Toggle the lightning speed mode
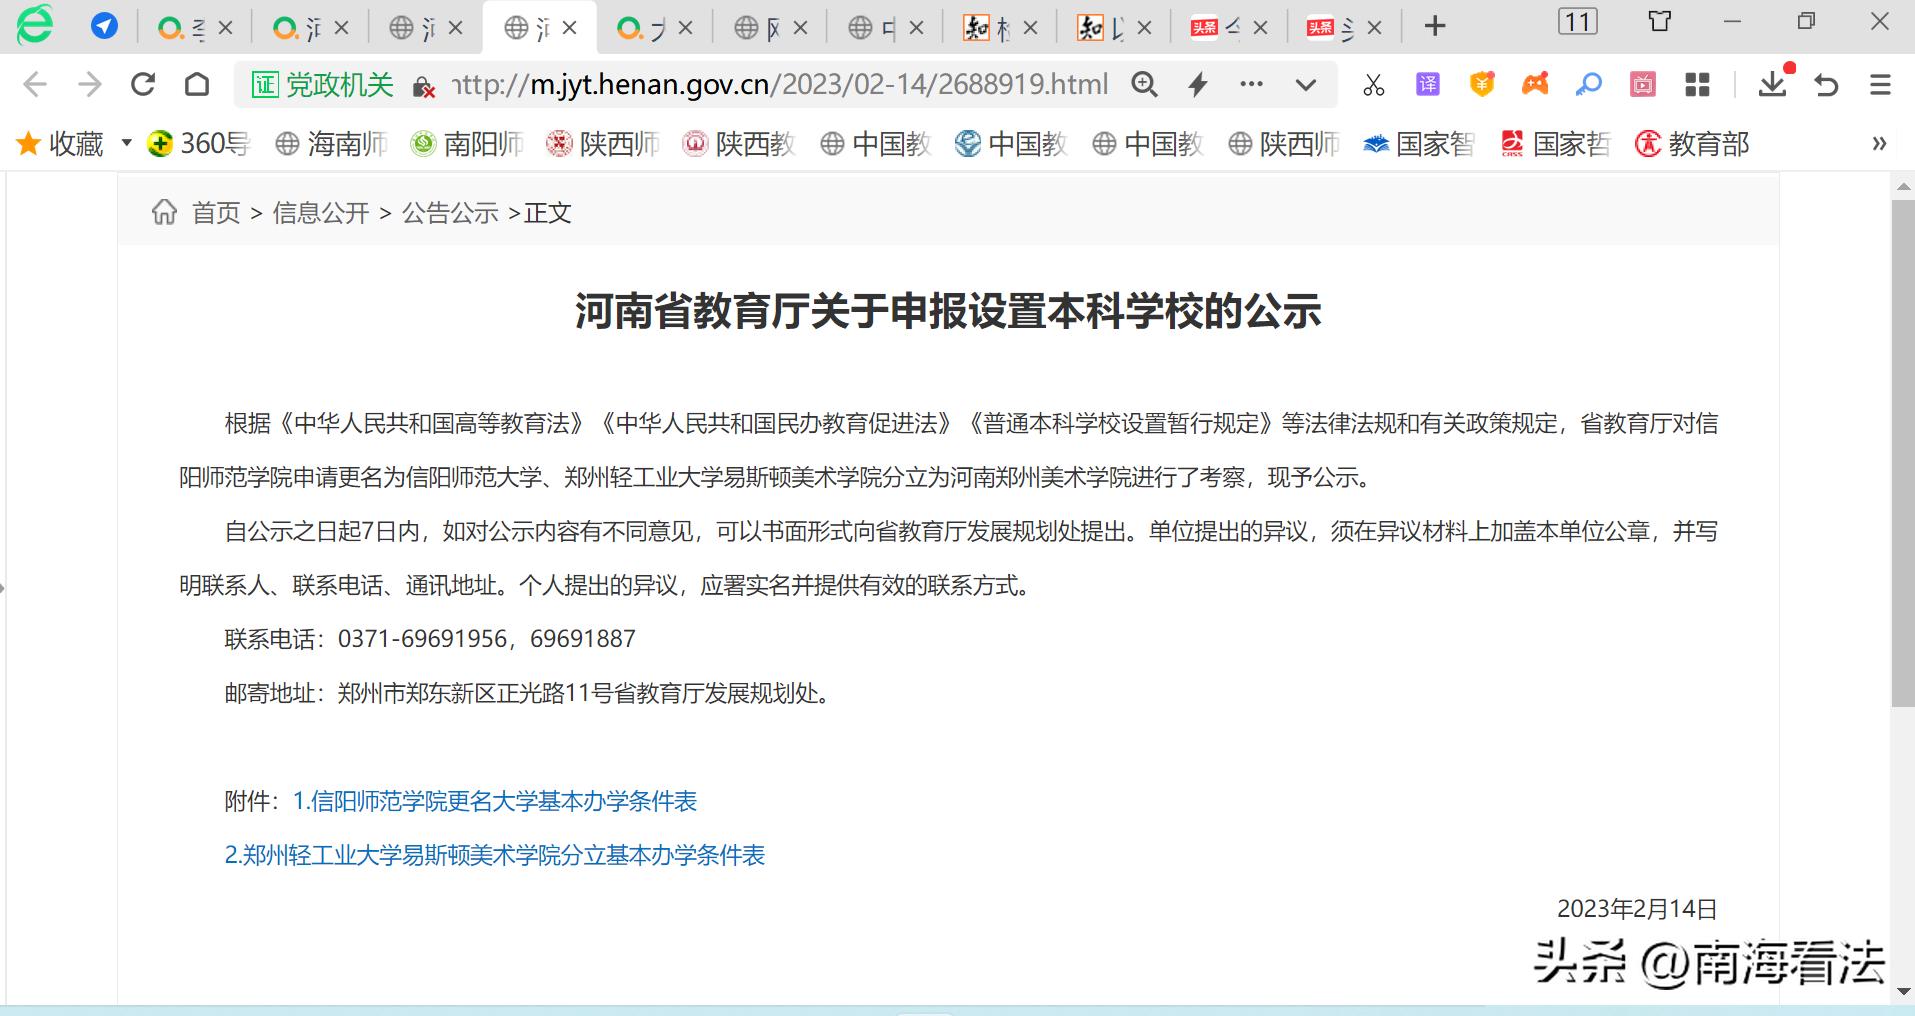1915x1016 pixels. pos(1197,84)
